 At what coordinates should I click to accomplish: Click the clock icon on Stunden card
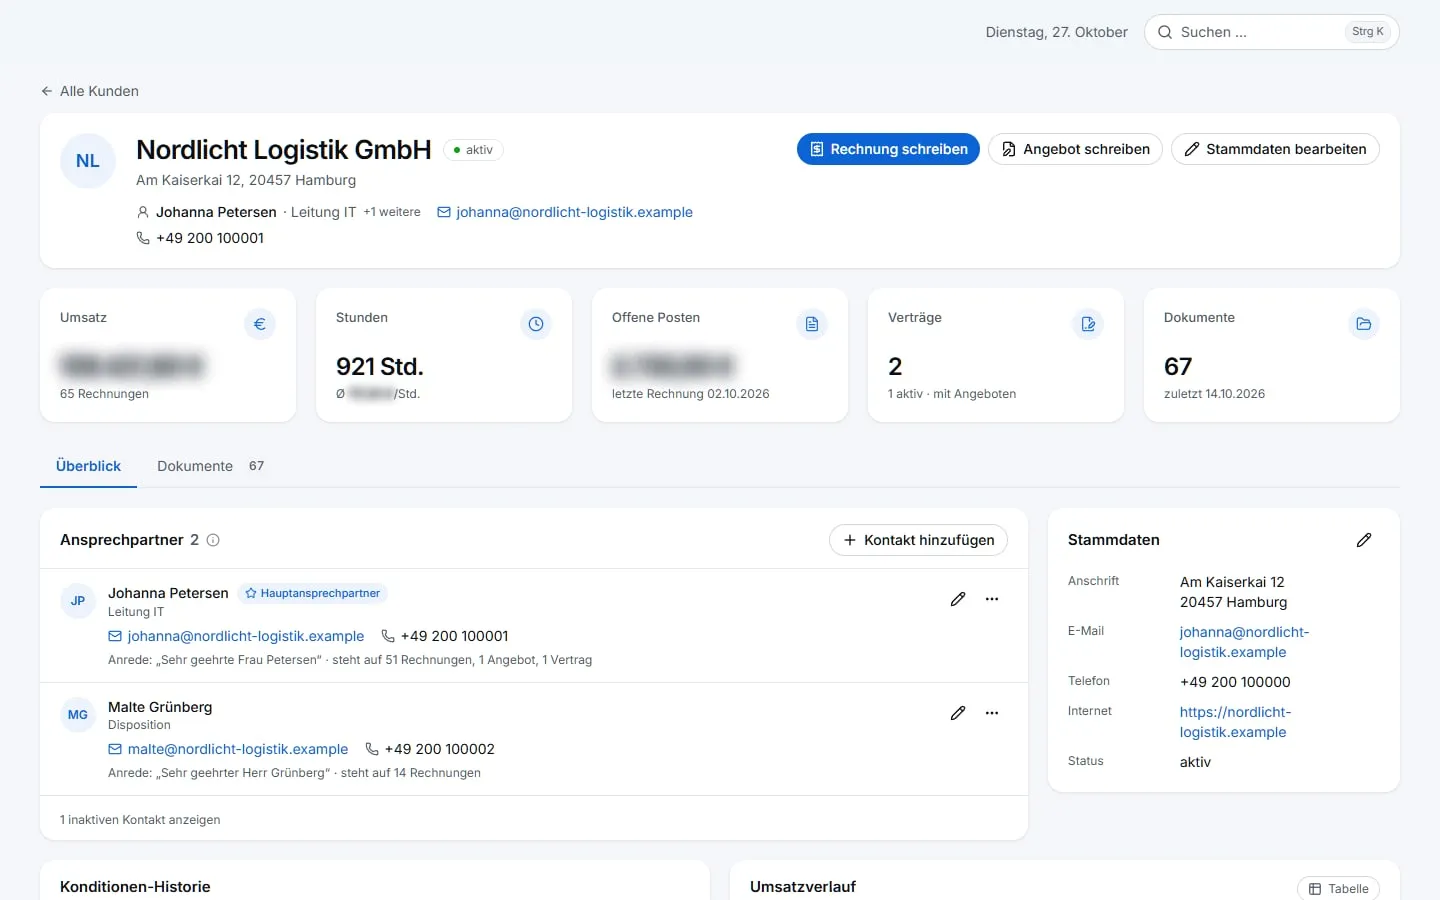(536, 324)
